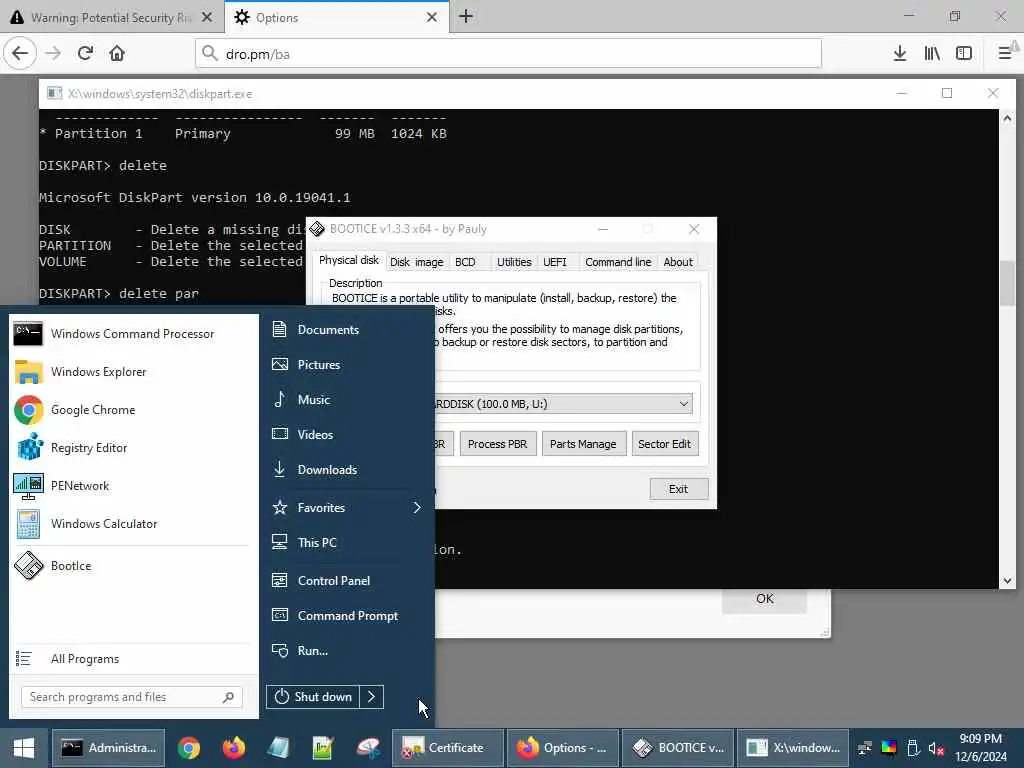Image resolution: width=1024 pixels, height=768 pixels.
Task: Click Process PBR button
Action: point(498,444)
